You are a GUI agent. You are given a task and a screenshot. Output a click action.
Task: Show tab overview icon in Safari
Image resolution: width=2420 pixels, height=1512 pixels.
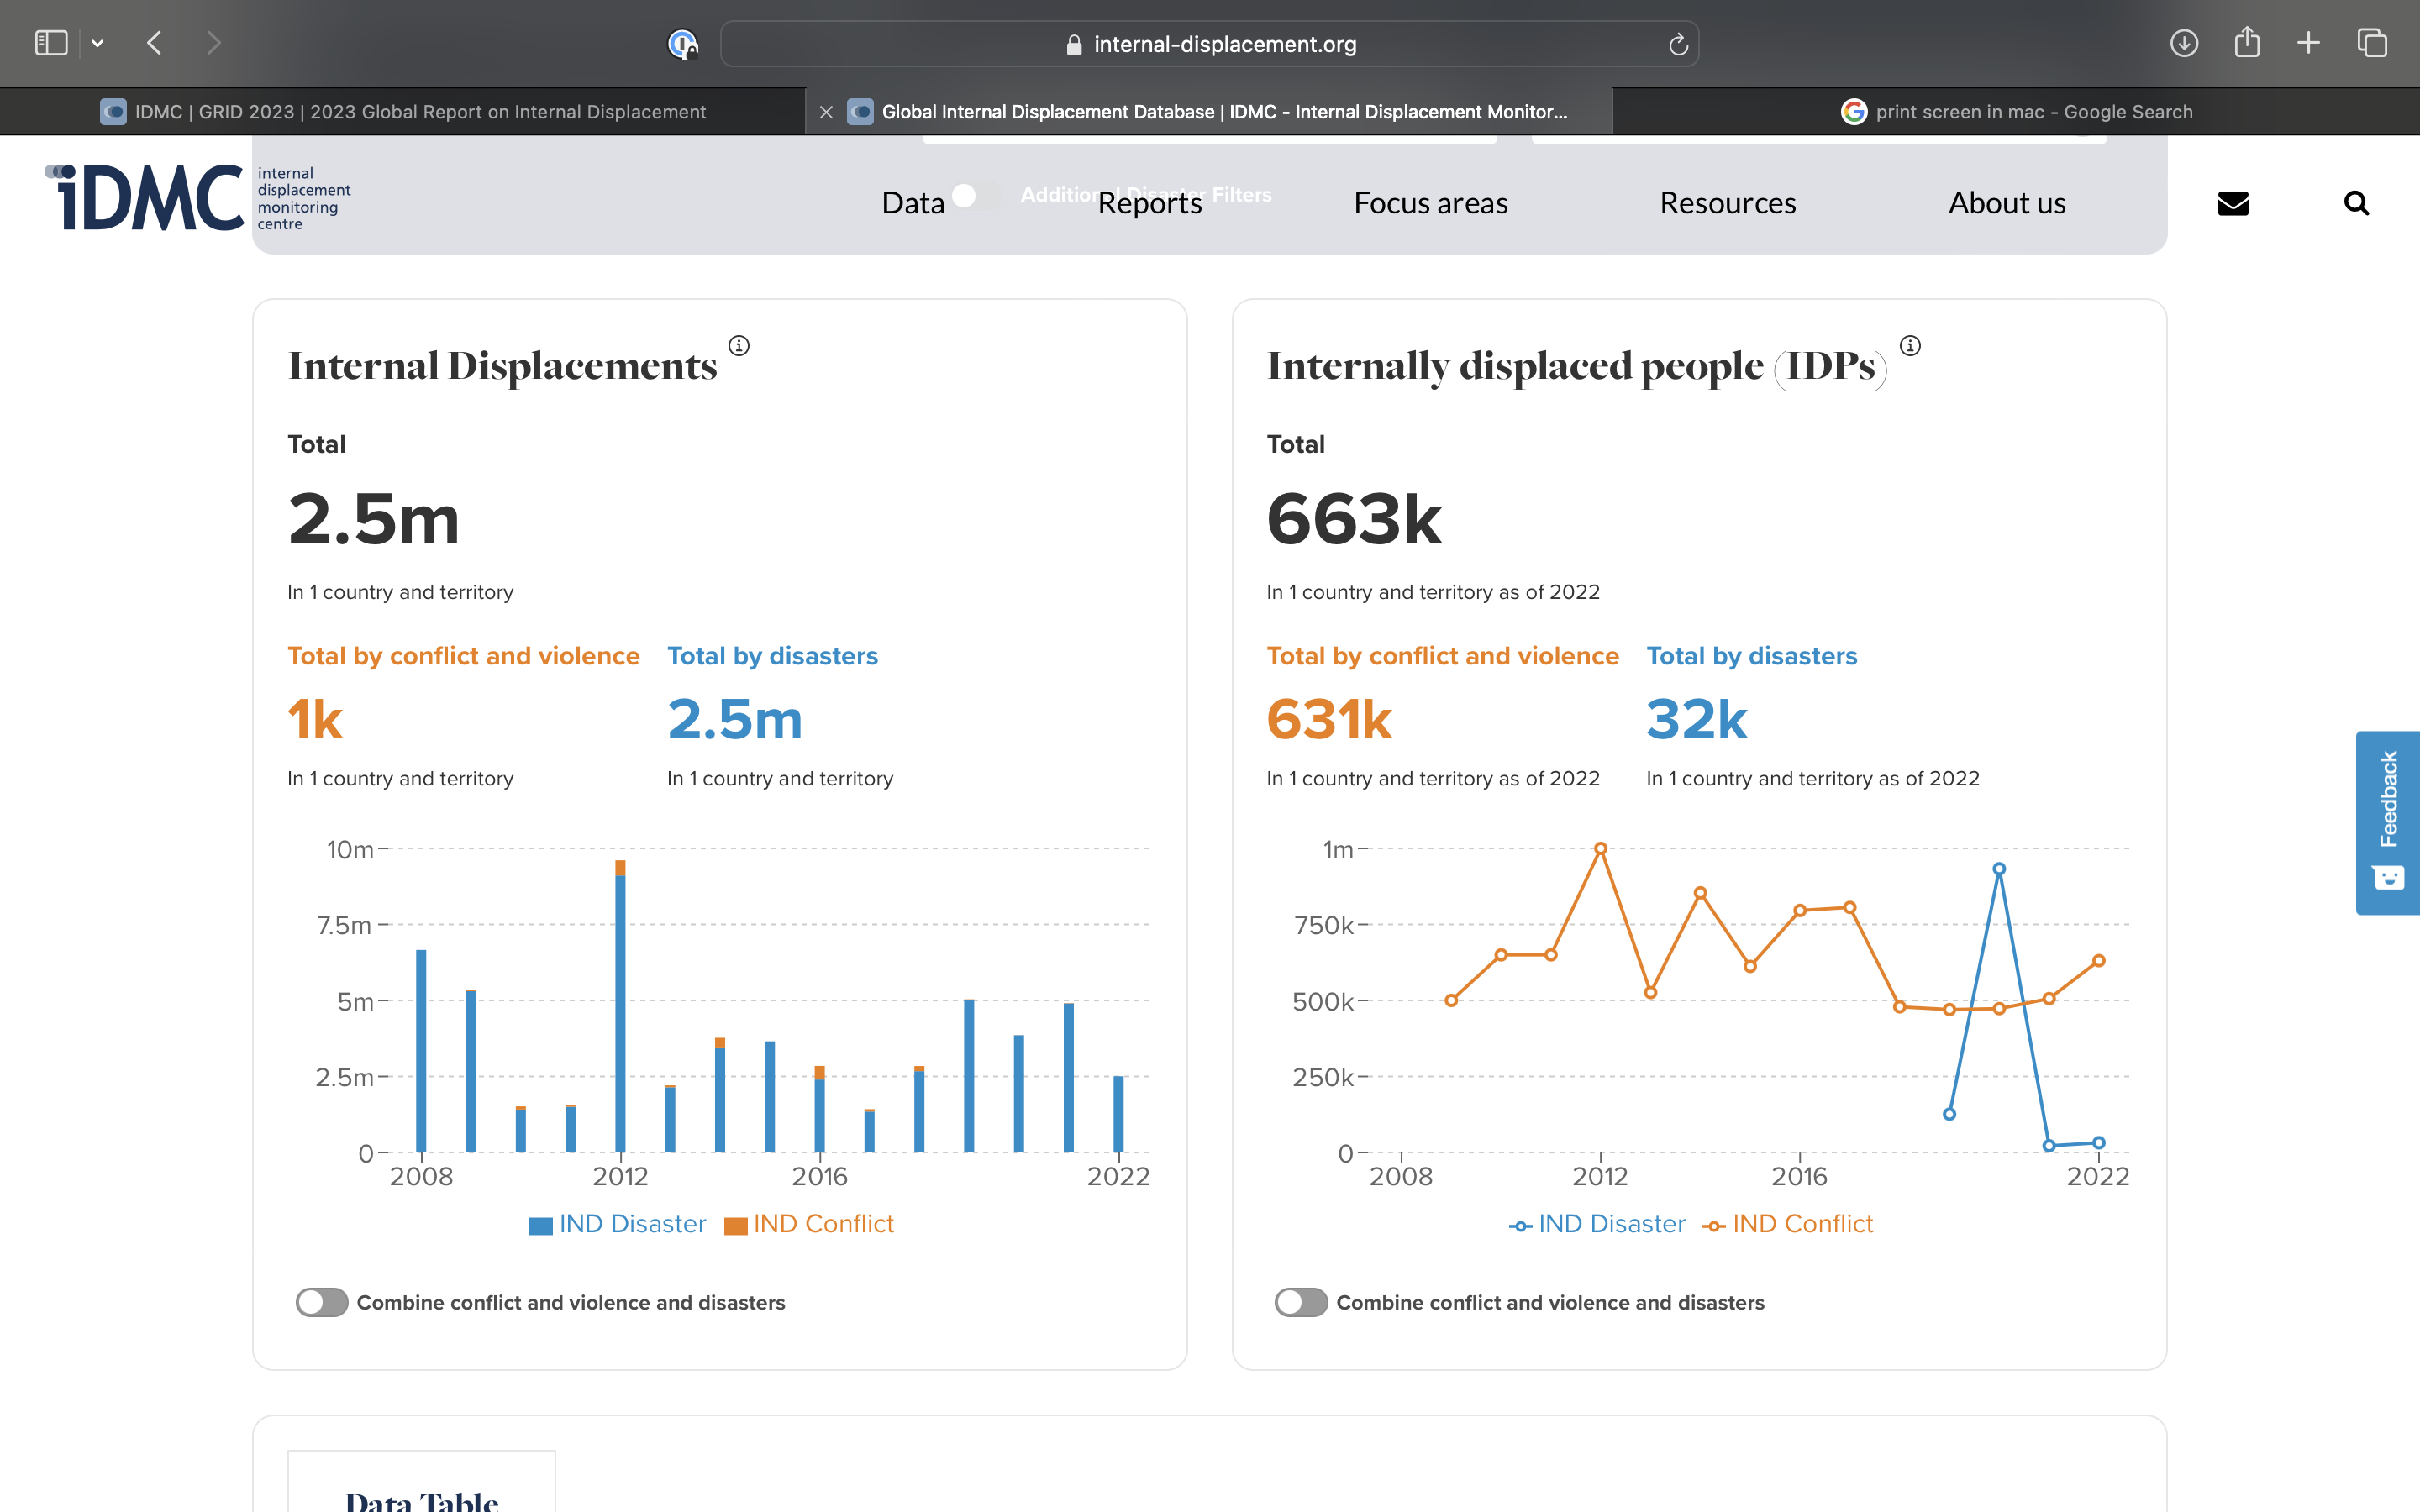click(2372, 43)
